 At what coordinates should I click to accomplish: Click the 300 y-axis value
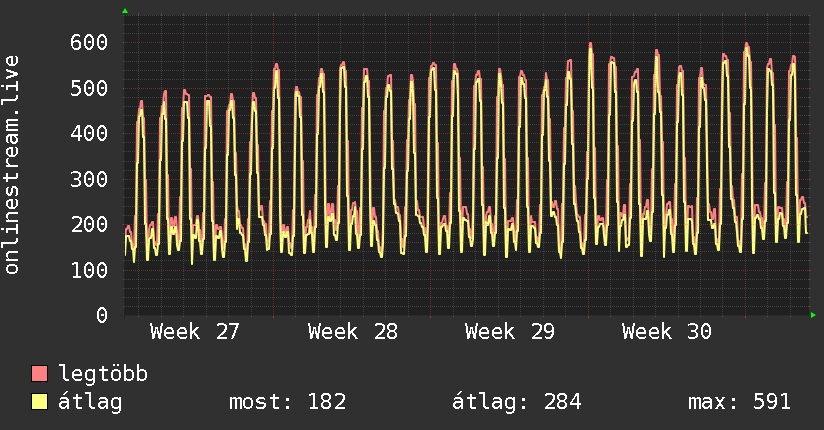89,179
